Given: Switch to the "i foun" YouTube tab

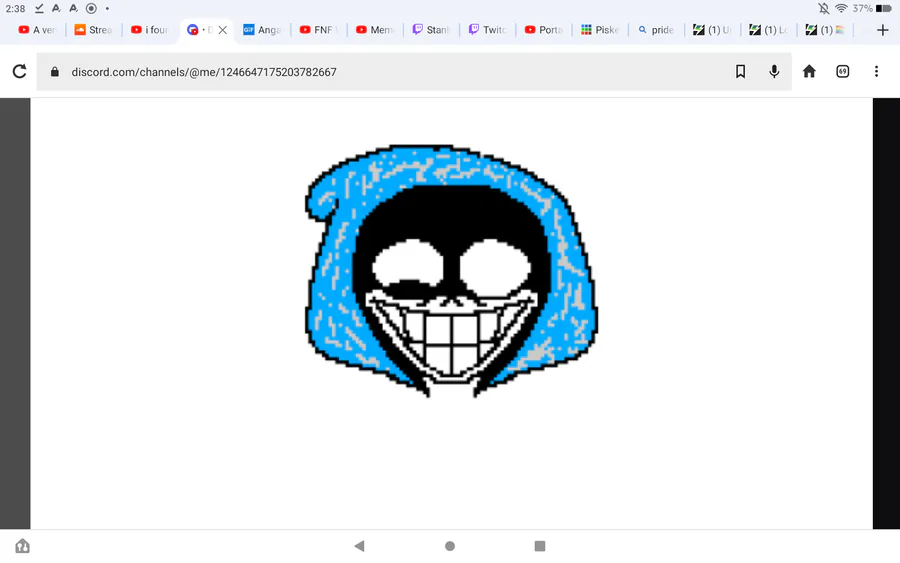Looking at the screenshot, I should pos(150,30).
